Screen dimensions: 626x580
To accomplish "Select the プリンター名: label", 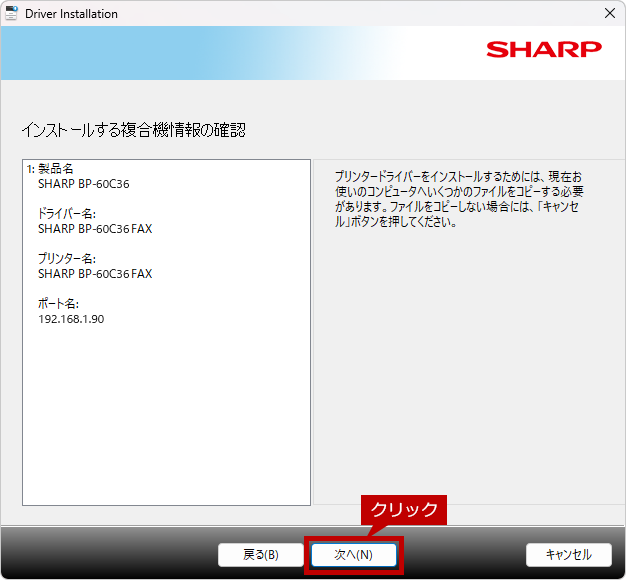I will (67, 259).
